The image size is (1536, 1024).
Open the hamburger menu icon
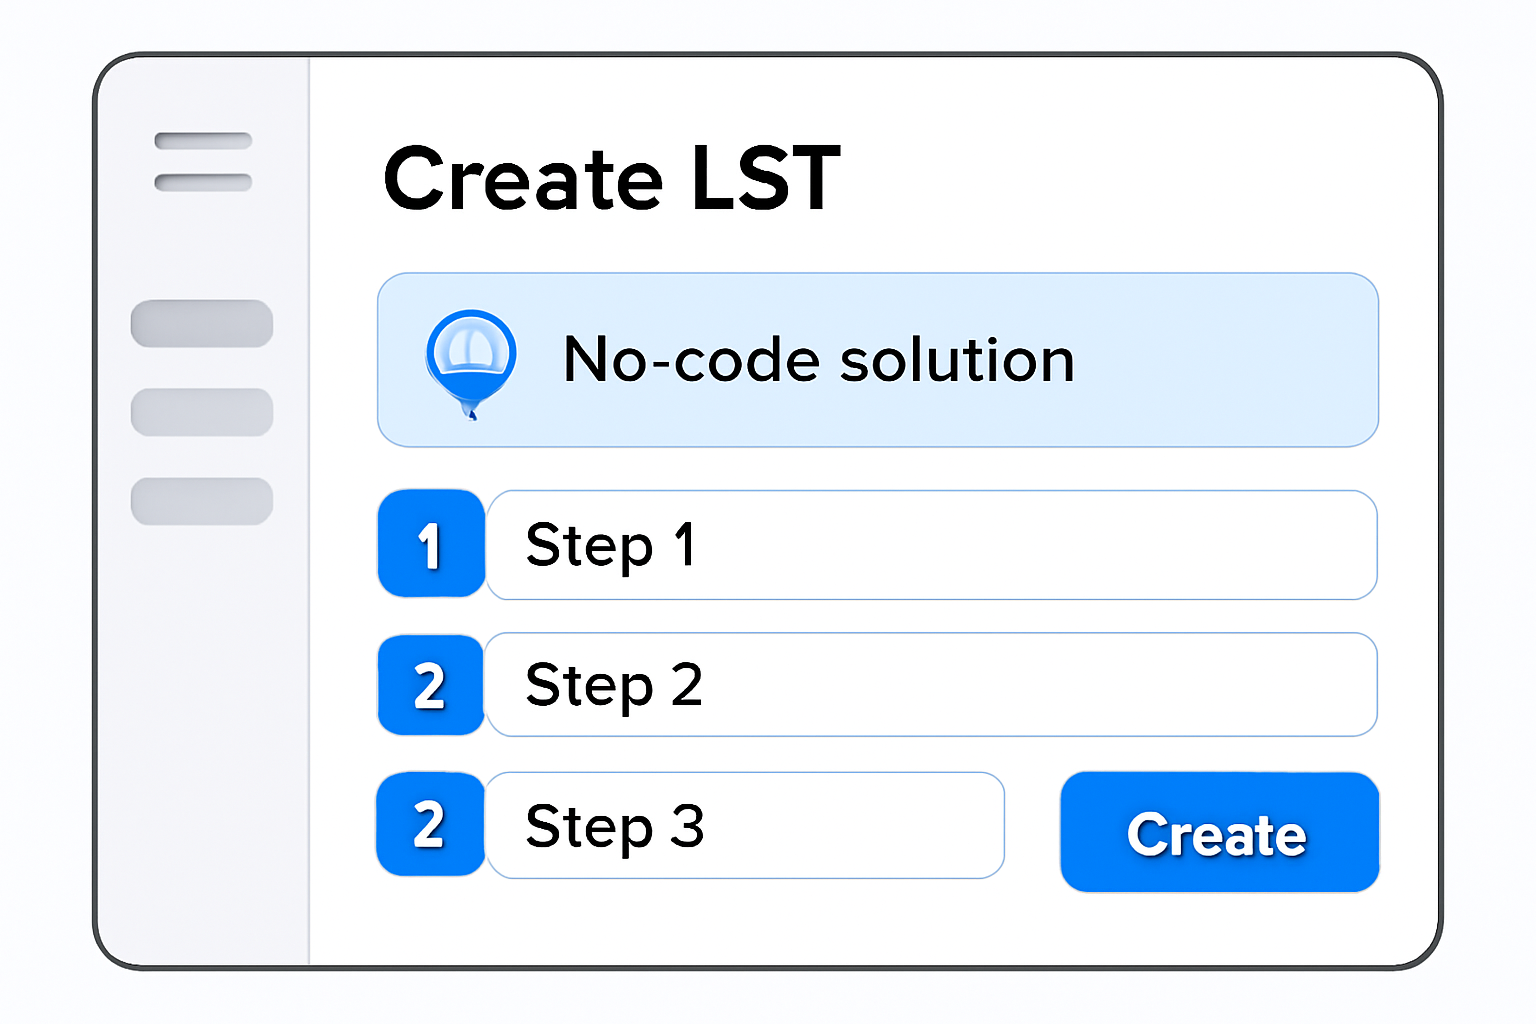click(x=203, y=161)
